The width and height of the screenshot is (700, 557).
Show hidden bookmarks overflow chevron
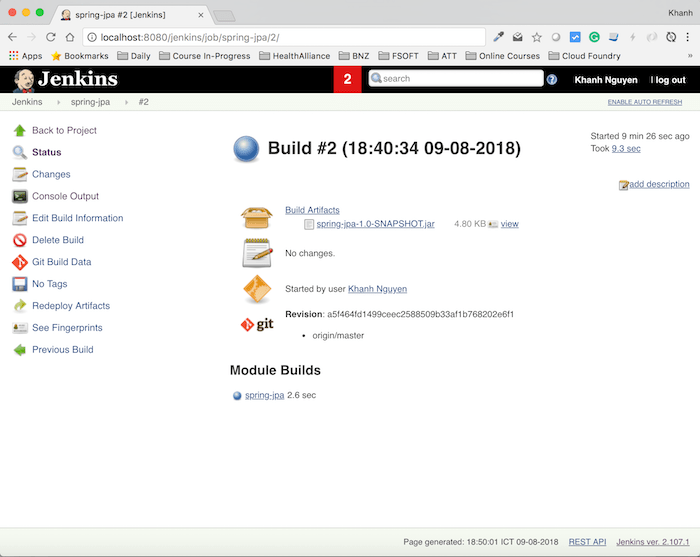(690, 56)
